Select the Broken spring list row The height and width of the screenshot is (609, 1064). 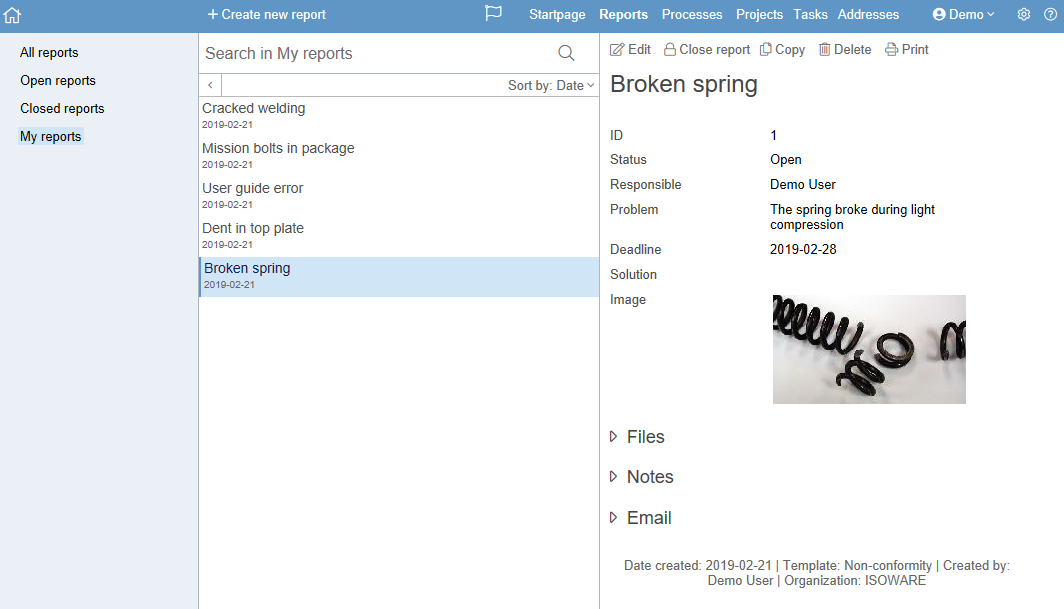399,277
